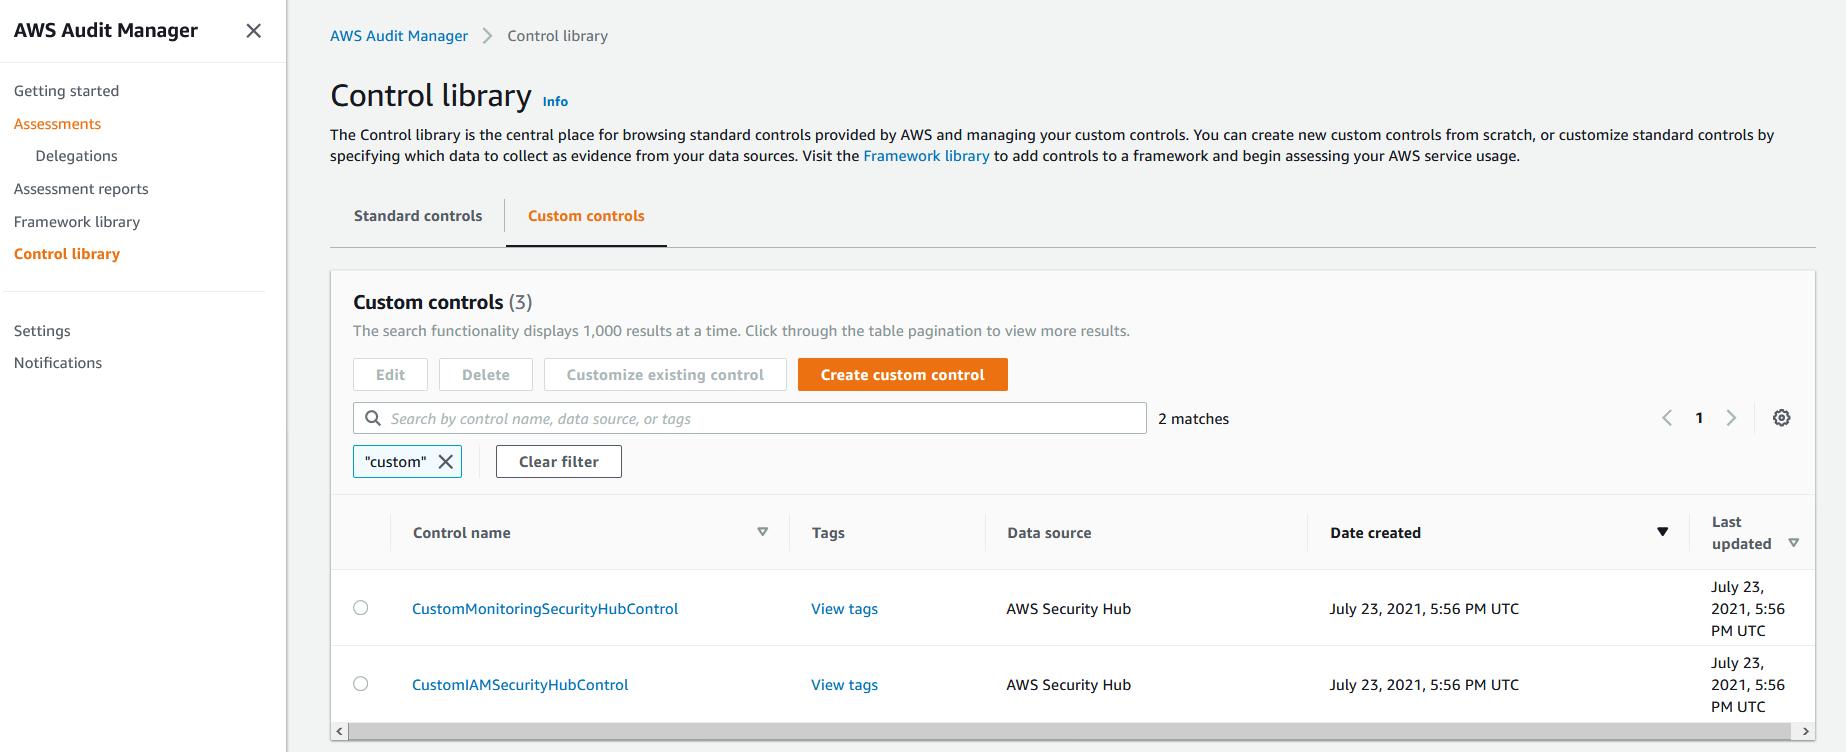The image size is (1846, 752).
Task: Click the search magnifier icon
Action: tap(373, 418)
